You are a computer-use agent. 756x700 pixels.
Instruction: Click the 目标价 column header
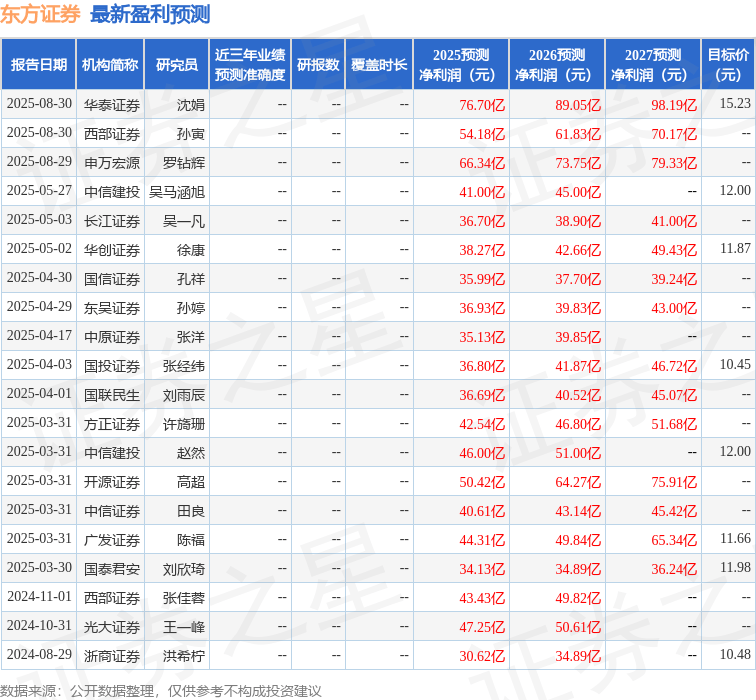(728, 65)
